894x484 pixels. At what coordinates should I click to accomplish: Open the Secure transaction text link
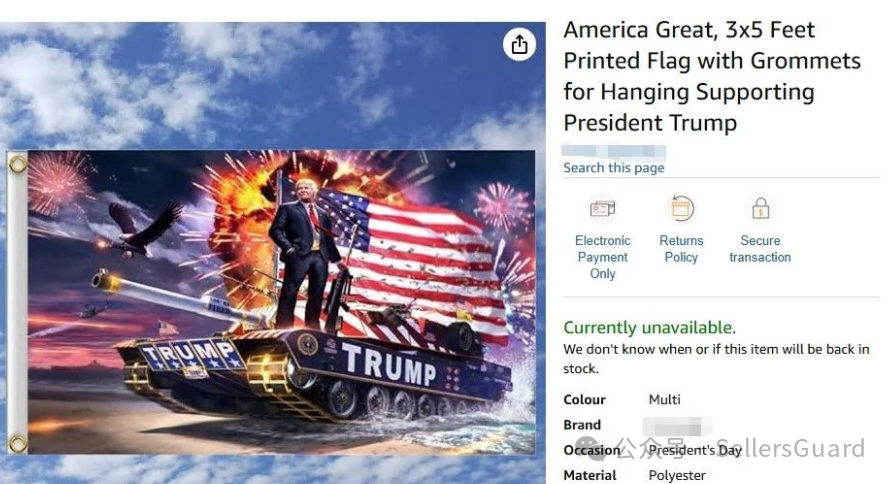tap(760, 249)
